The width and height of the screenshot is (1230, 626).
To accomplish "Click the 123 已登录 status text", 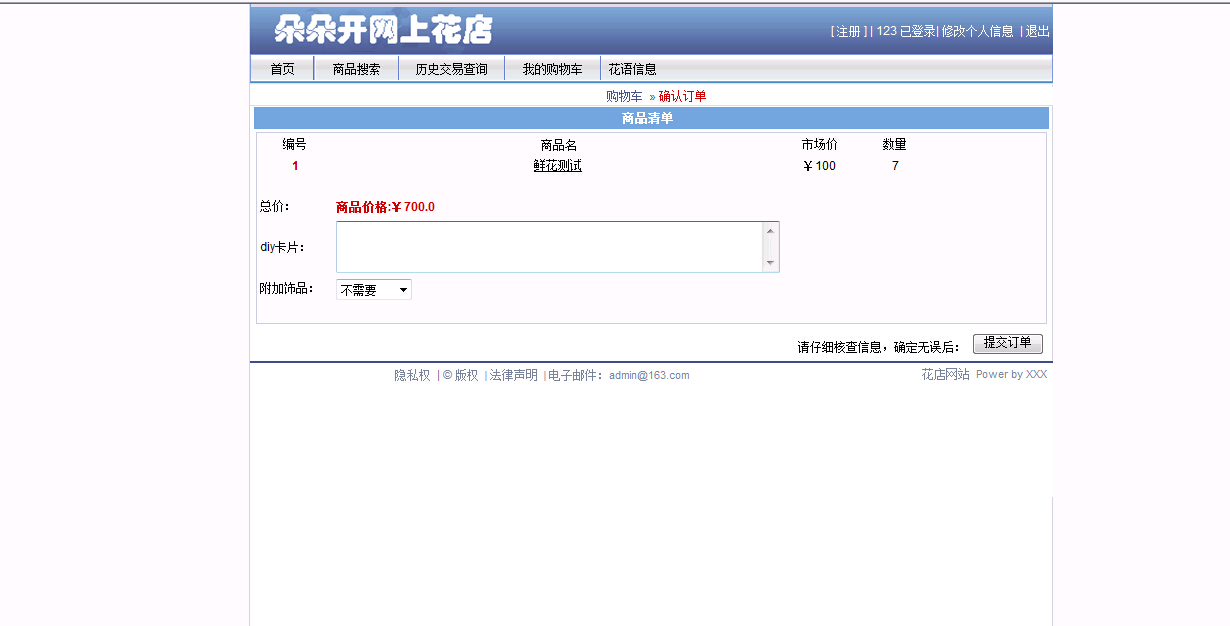I will (905, 31).
